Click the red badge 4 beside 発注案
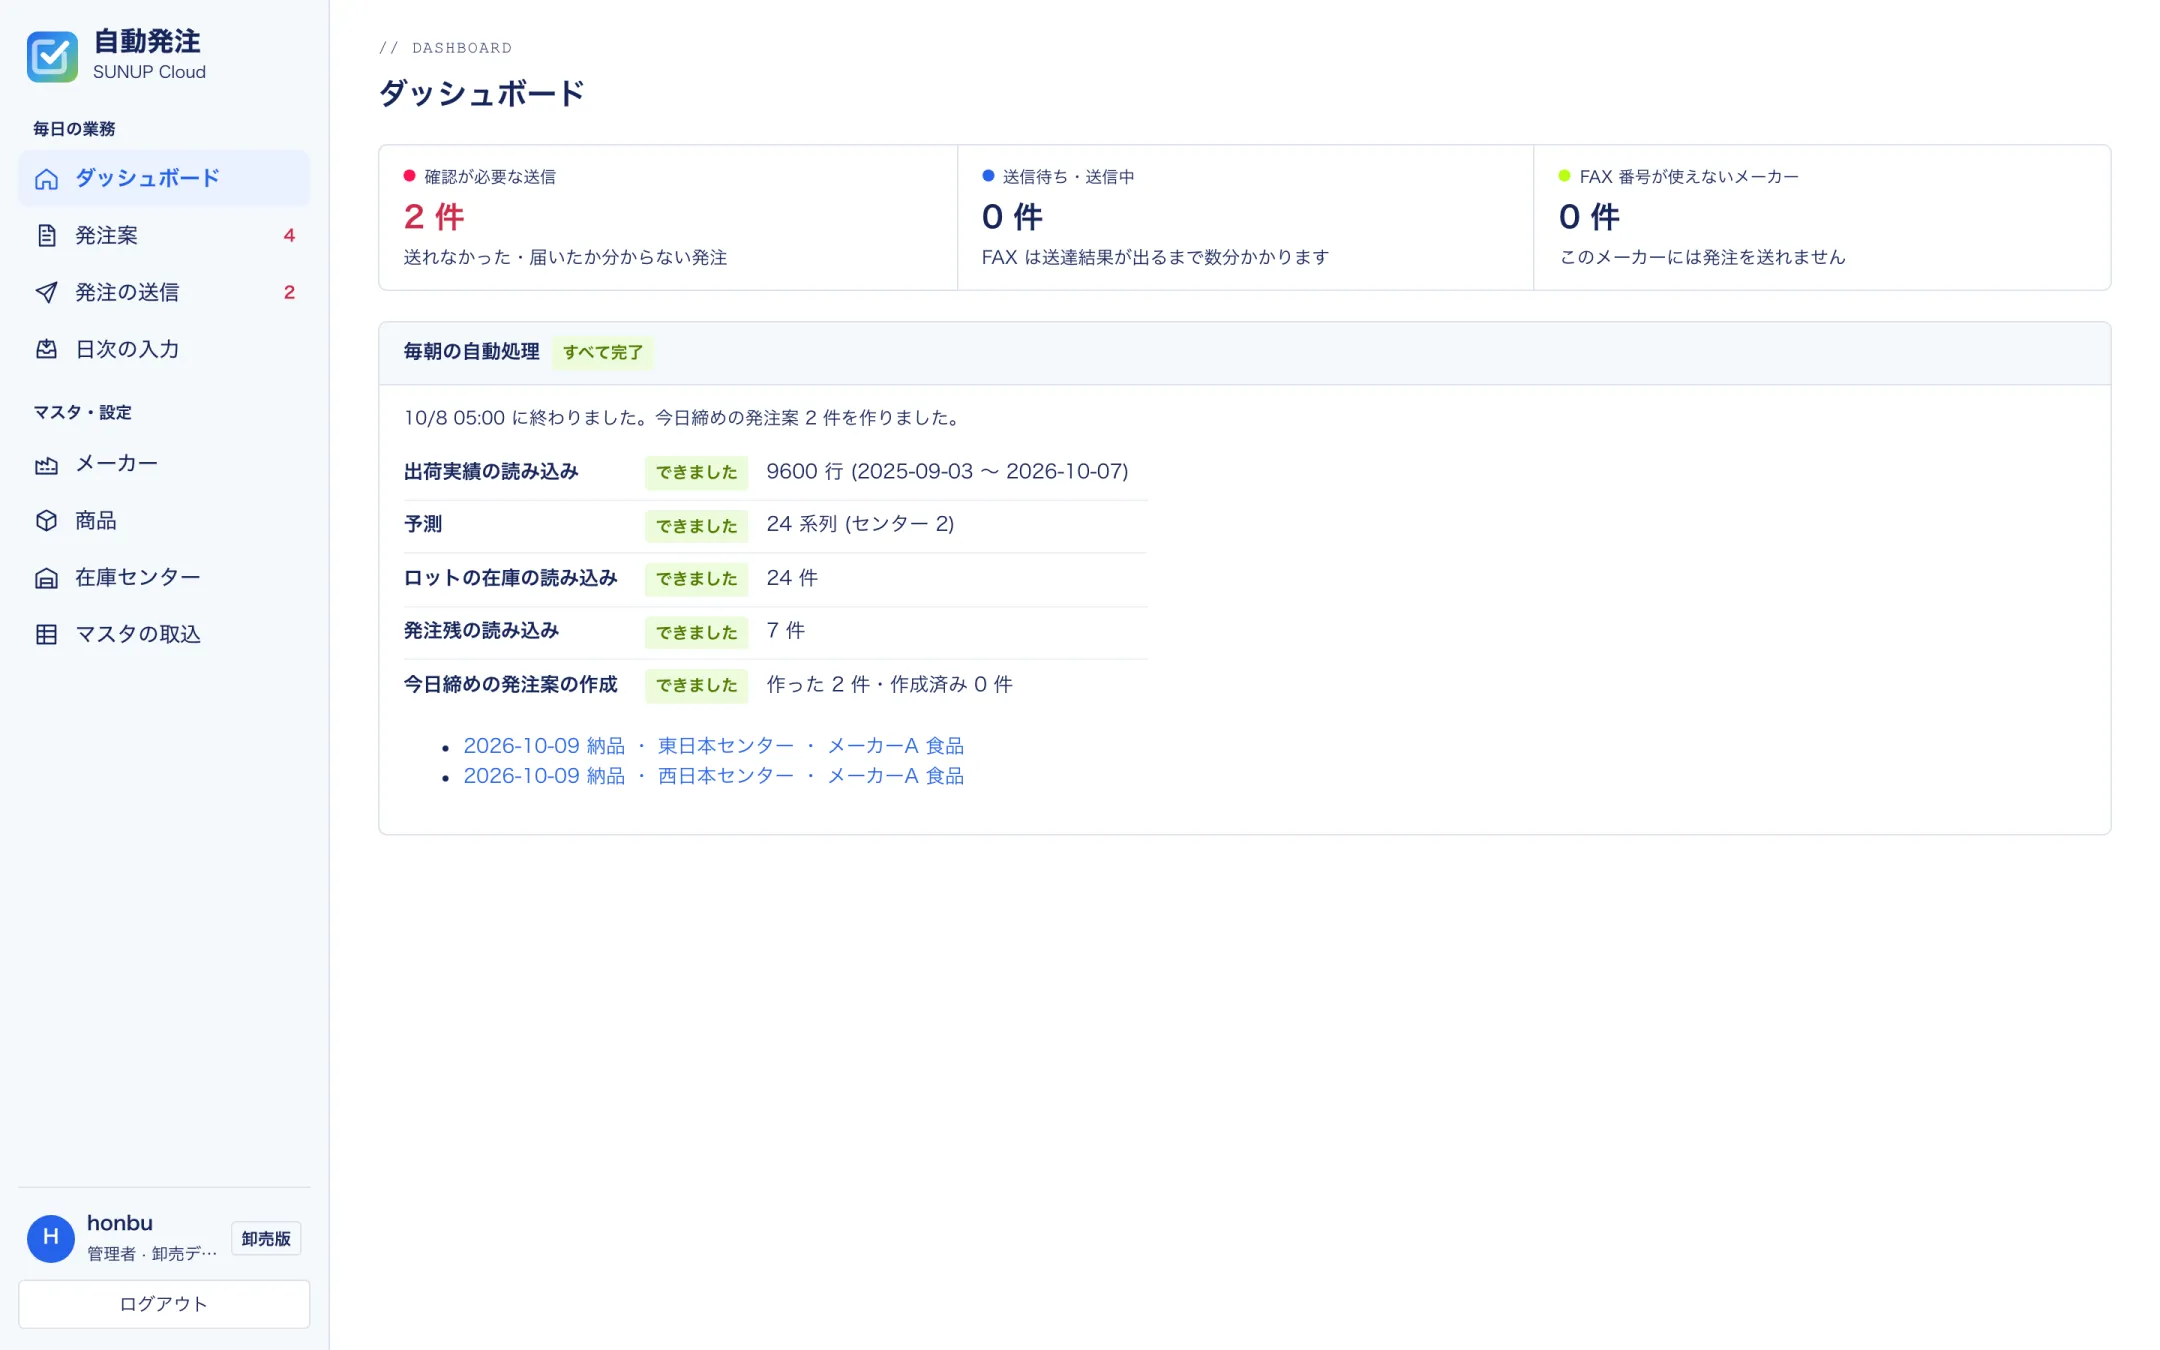 pyautogui.click(x=289, y=236)
